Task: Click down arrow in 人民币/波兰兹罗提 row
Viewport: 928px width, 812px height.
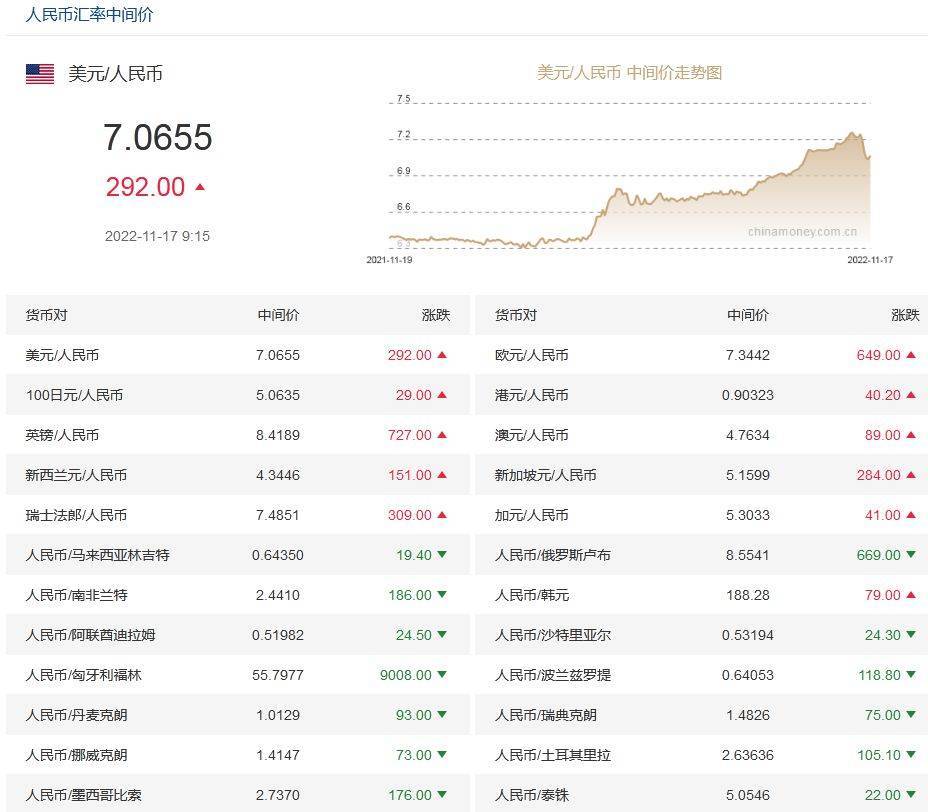Action: (911, 675)
